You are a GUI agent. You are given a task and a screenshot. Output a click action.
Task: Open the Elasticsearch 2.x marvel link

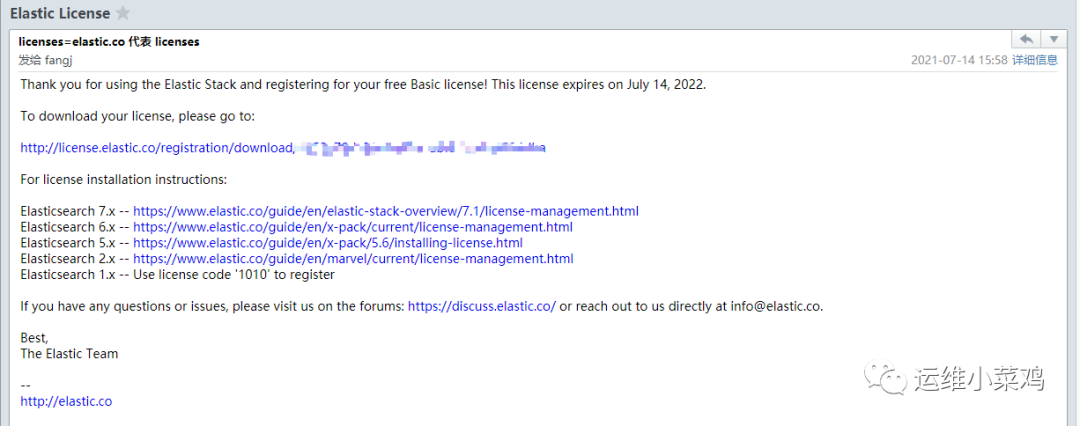[353, 259]
